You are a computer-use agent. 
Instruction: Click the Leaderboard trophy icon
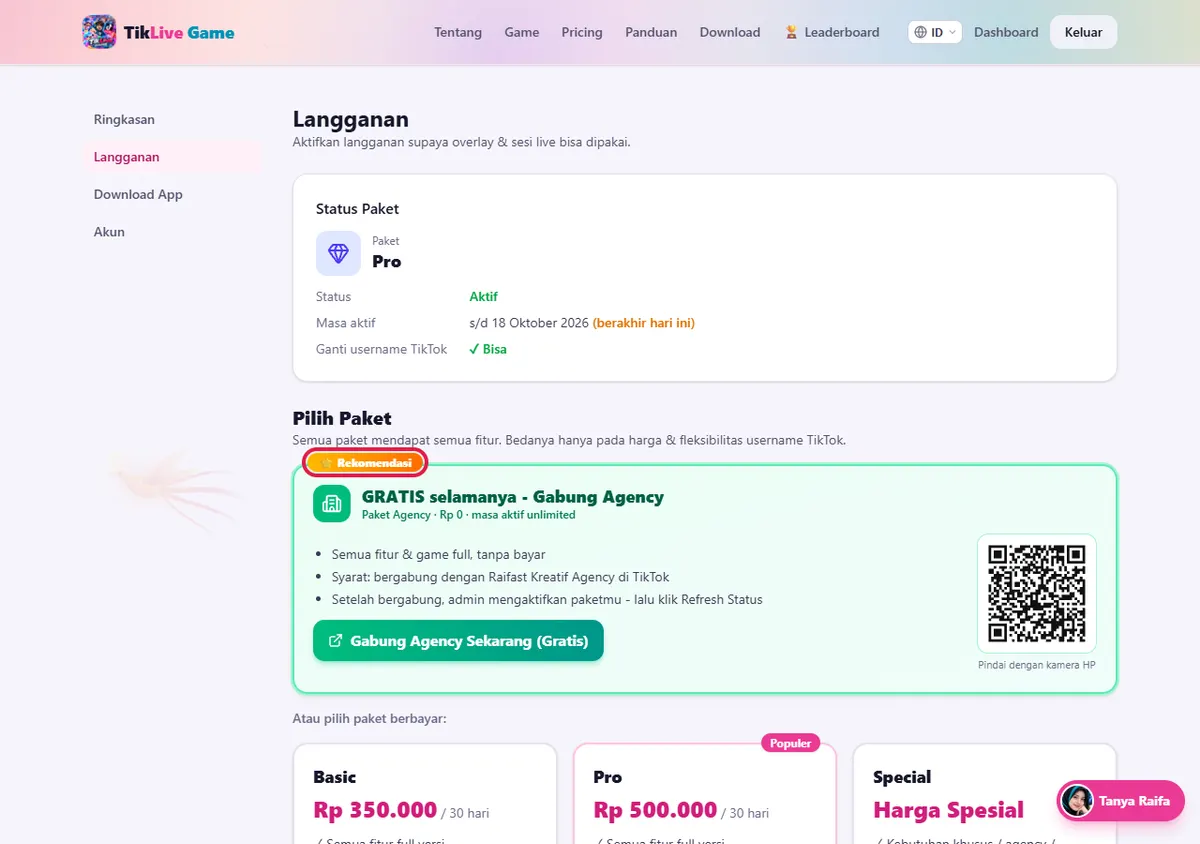coord(791,32)
